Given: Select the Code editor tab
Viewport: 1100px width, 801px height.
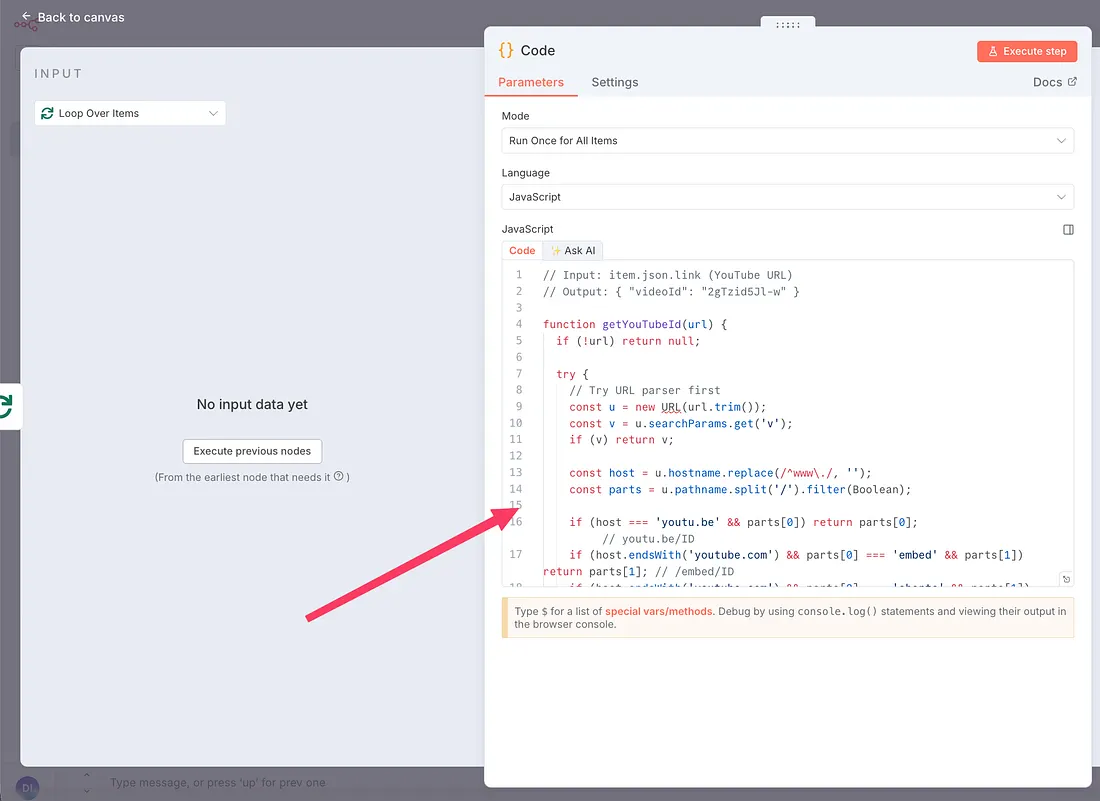Looking at the screenshot, I should click(522, 251).
